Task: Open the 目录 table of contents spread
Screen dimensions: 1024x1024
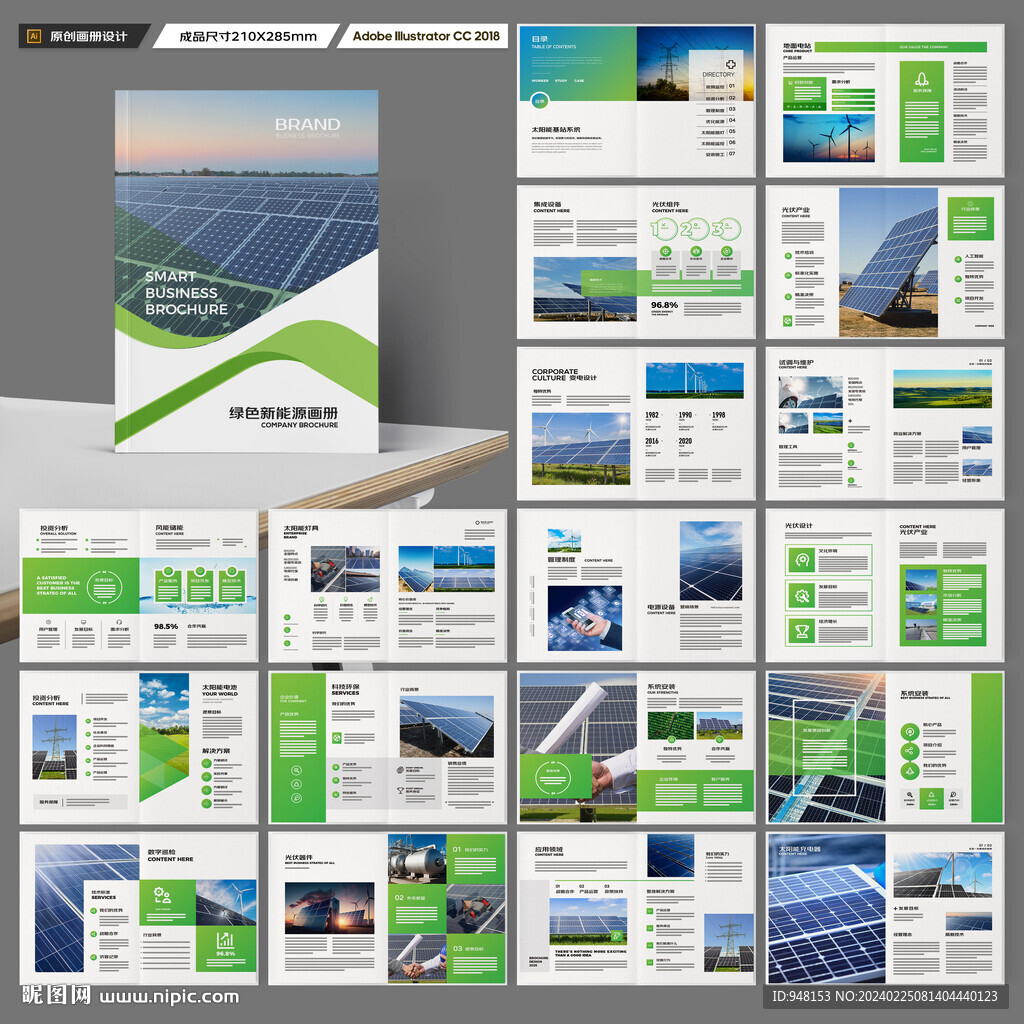Action: click(x=636, y=101)
